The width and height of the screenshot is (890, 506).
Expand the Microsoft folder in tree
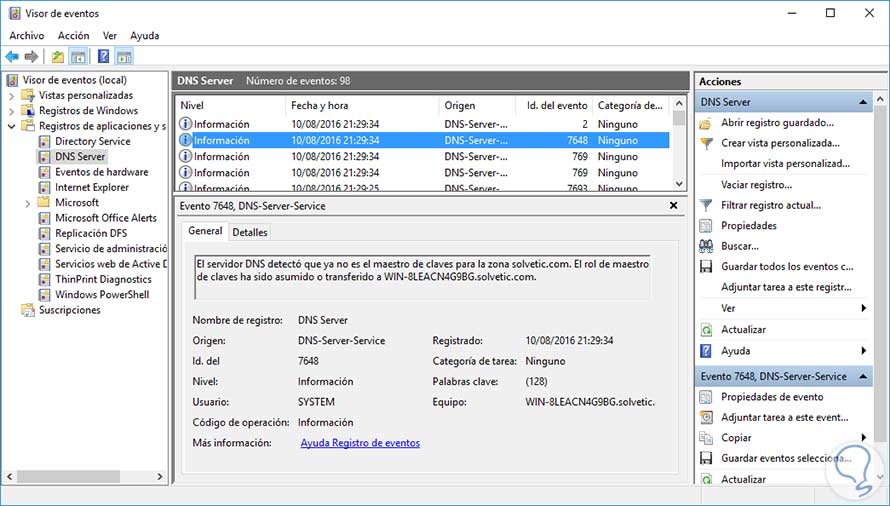tap(27, 203)
